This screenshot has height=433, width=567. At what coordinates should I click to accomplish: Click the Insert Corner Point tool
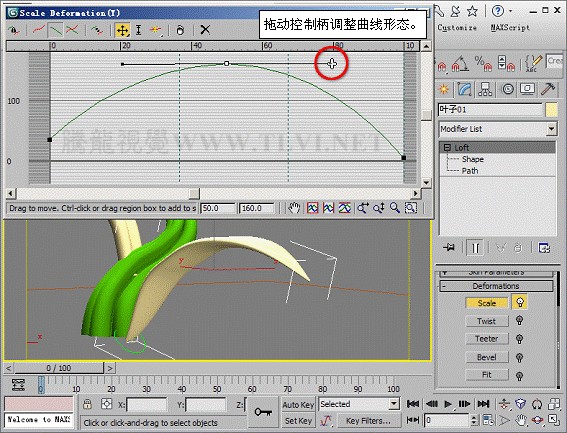156,30
